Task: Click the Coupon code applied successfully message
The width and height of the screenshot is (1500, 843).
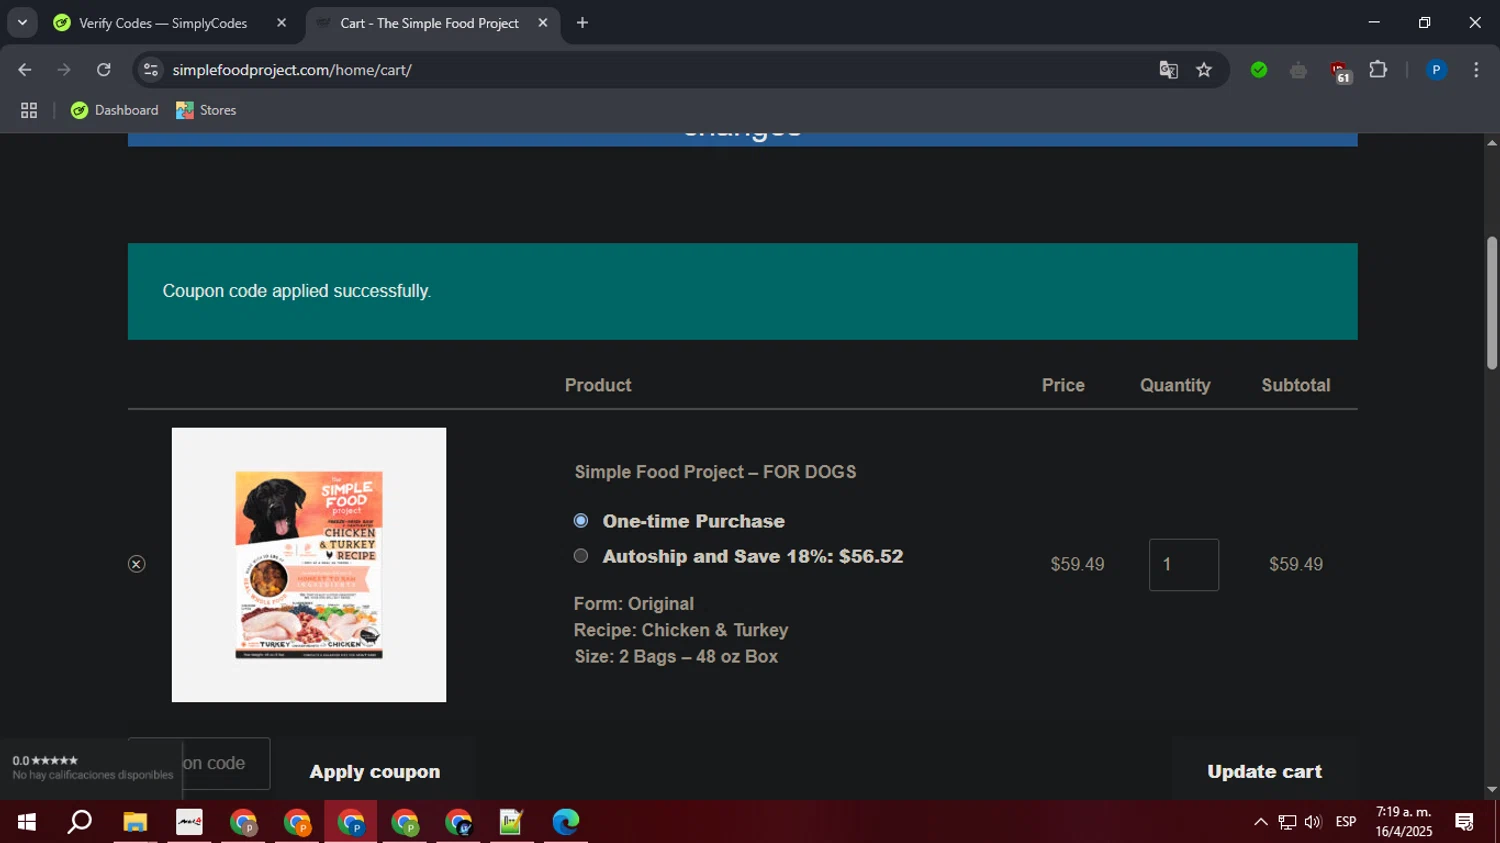Action: [297, 291]
